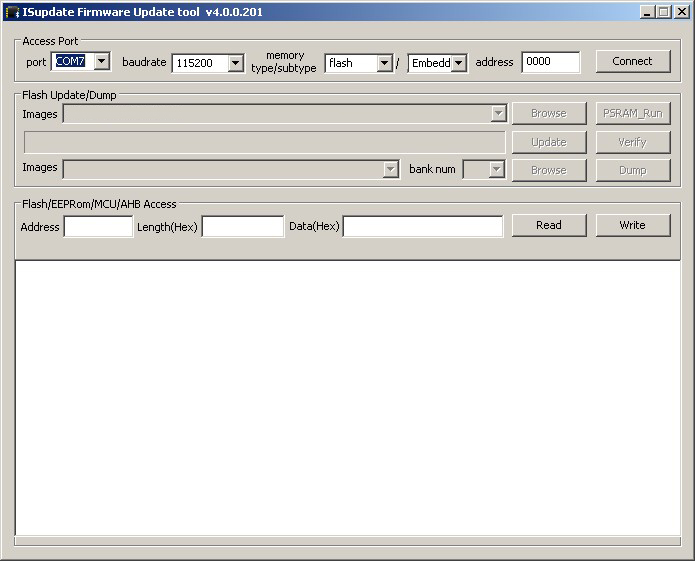Click the Update button

pos(548,142)
